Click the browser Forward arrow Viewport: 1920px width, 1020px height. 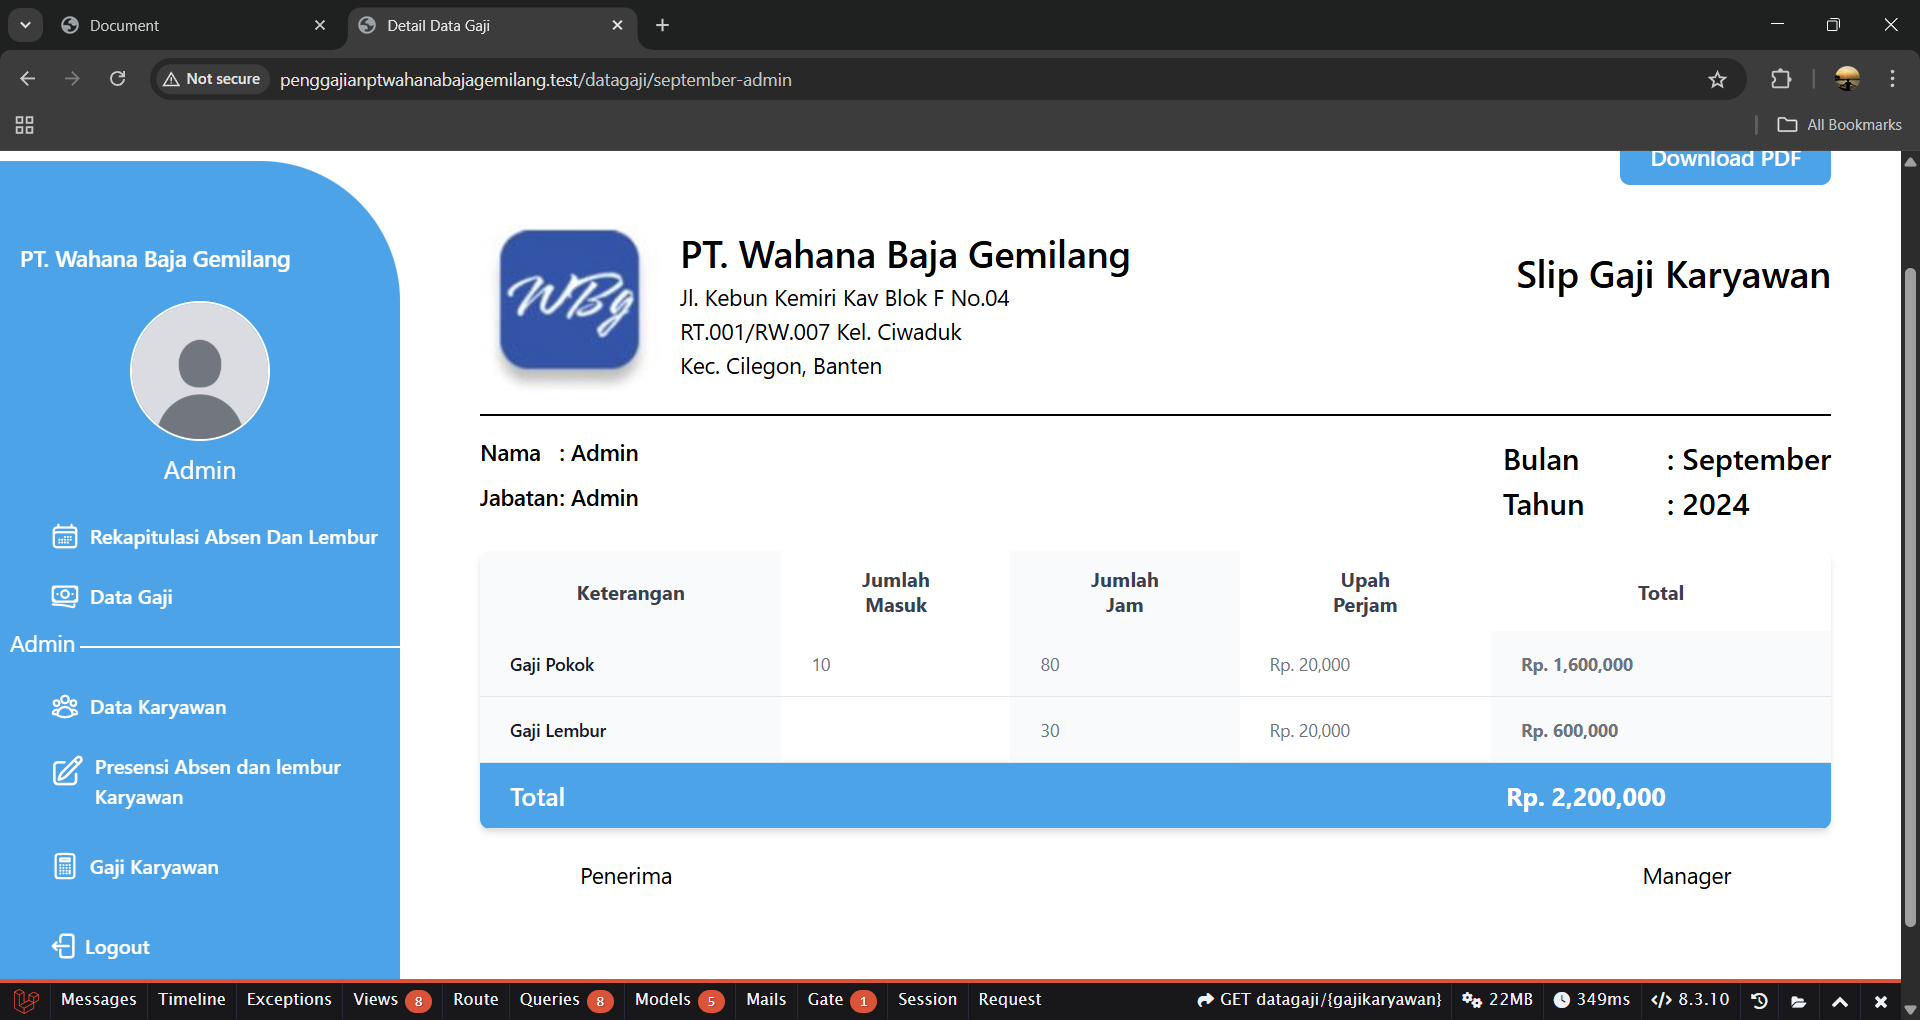(x=72, y=79)
